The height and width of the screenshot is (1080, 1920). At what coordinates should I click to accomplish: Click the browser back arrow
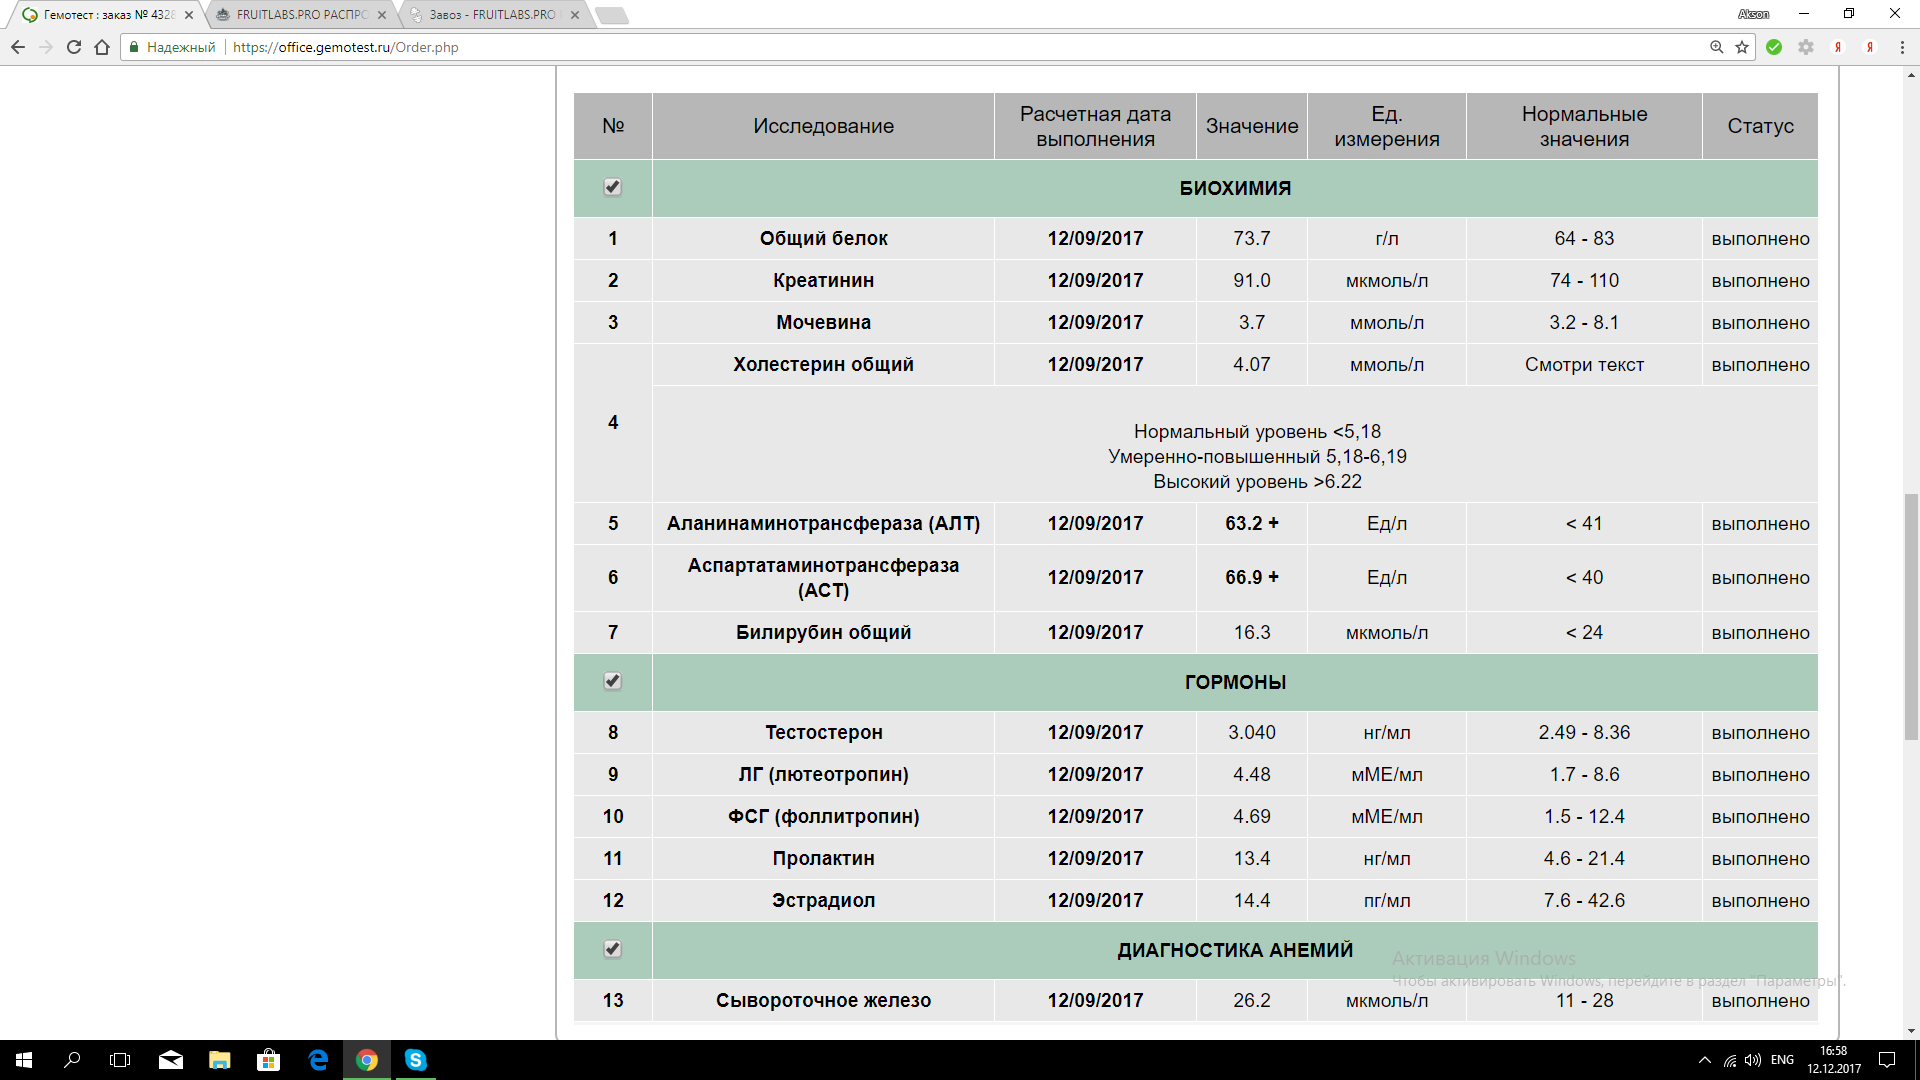coord(18,47)
